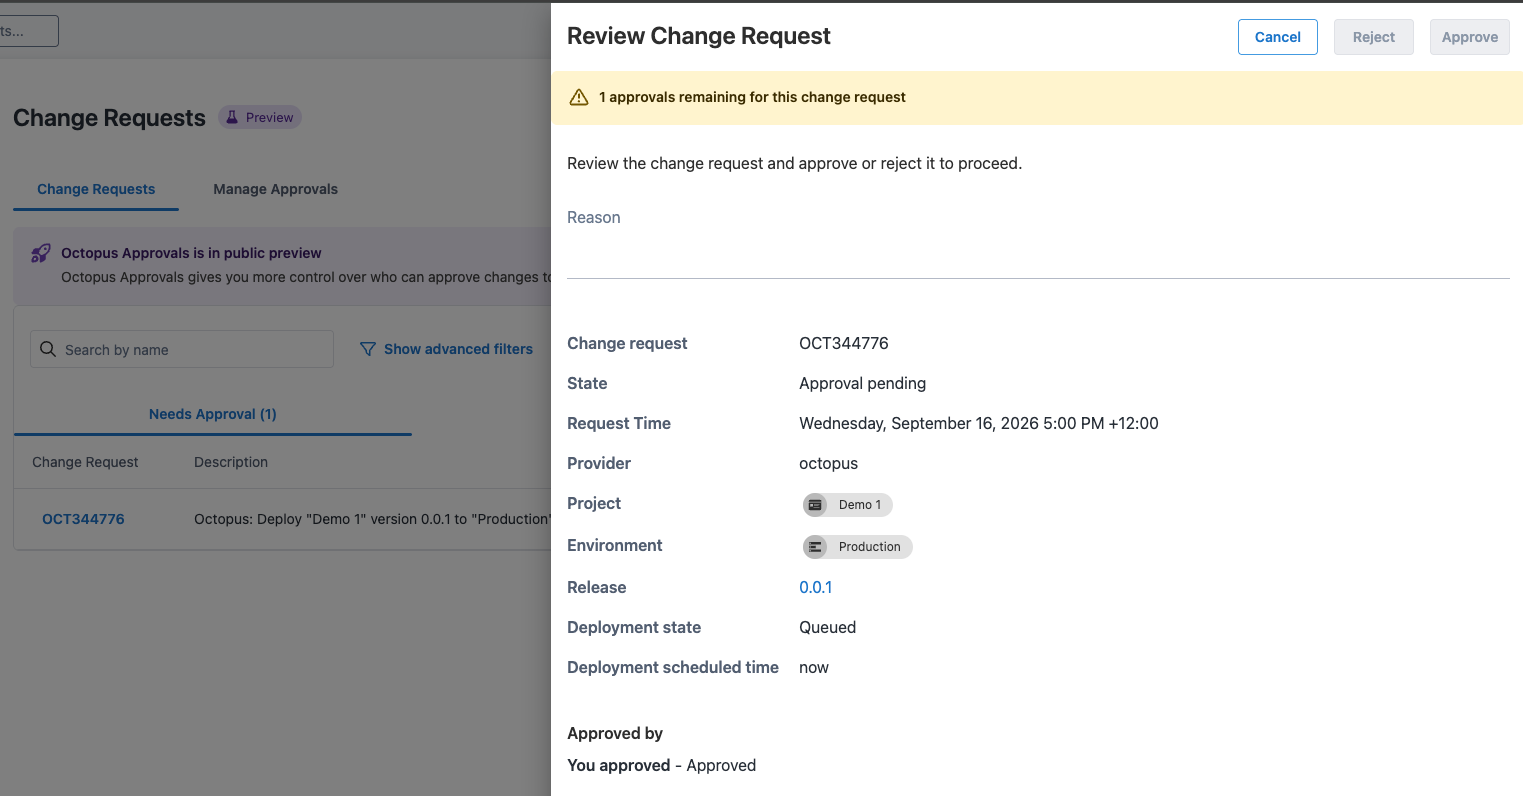Click the OCT344776 value in details
1523x796 pixels.
pos(843,343)
